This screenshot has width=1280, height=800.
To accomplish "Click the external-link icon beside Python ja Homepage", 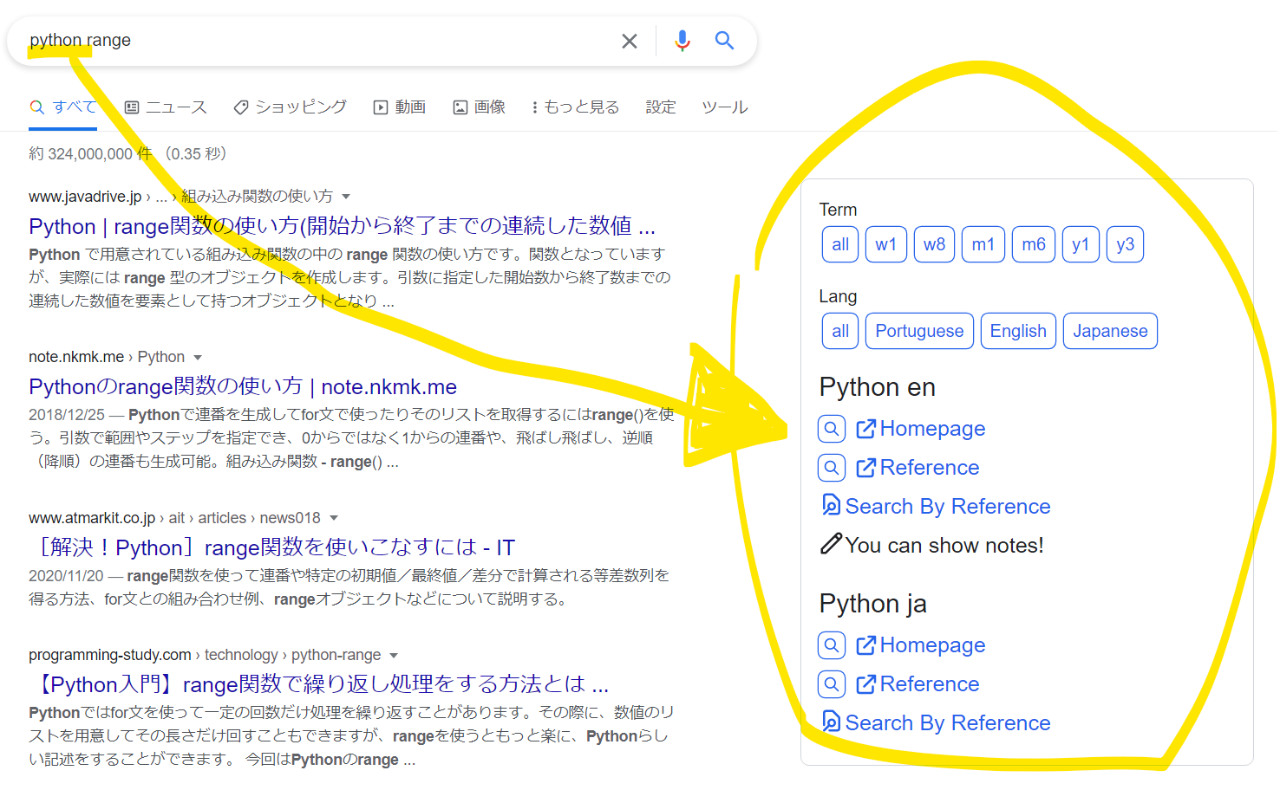I will point(869,645).
